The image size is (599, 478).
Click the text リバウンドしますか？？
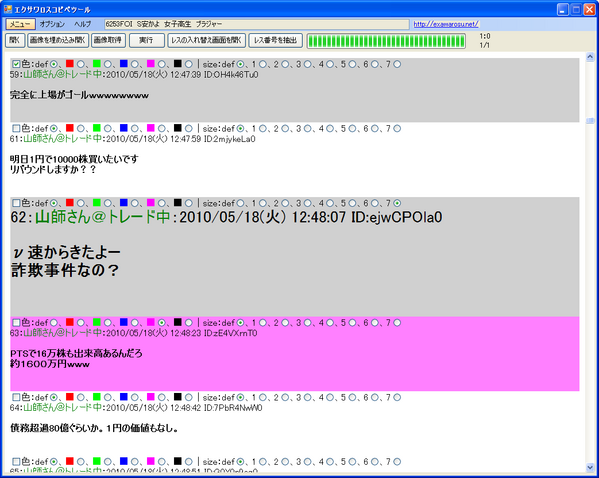click(53, 169)
